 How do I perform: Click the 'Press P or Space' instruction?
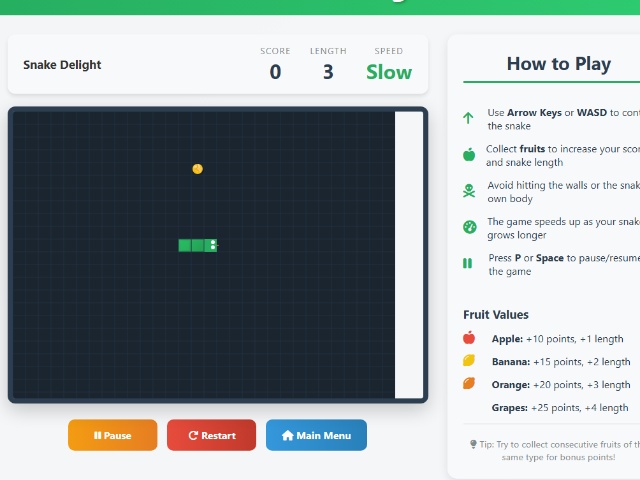click(x=564, y=264)
